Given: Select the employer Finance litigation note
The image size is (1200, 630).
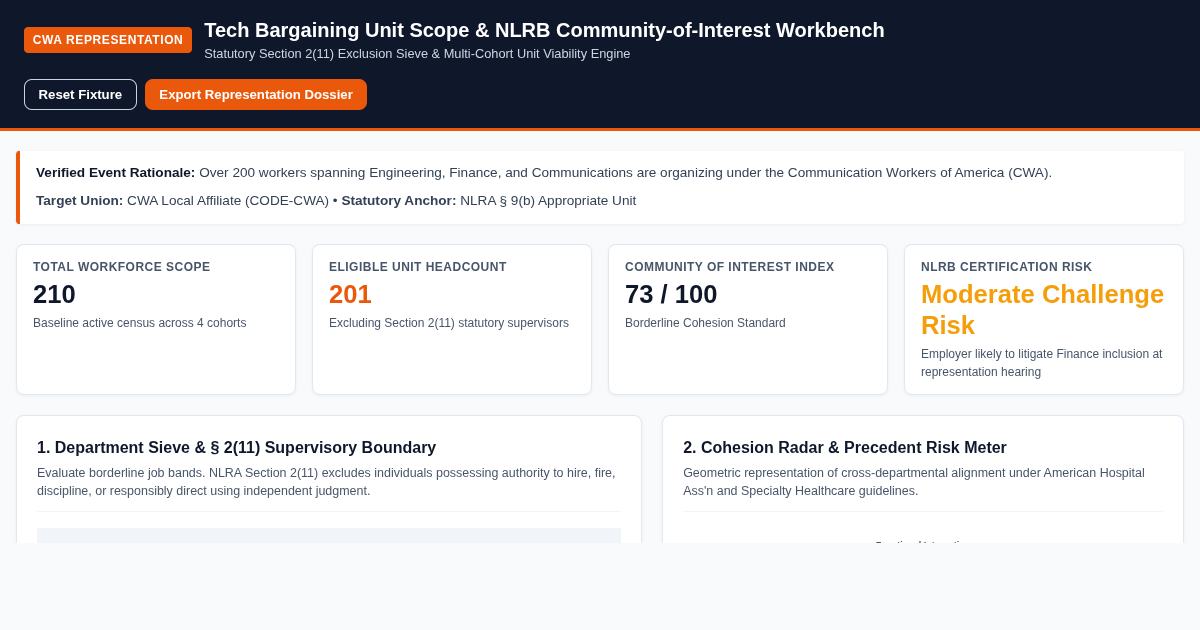Looking at the screenshot, I should pos(1041,363).
